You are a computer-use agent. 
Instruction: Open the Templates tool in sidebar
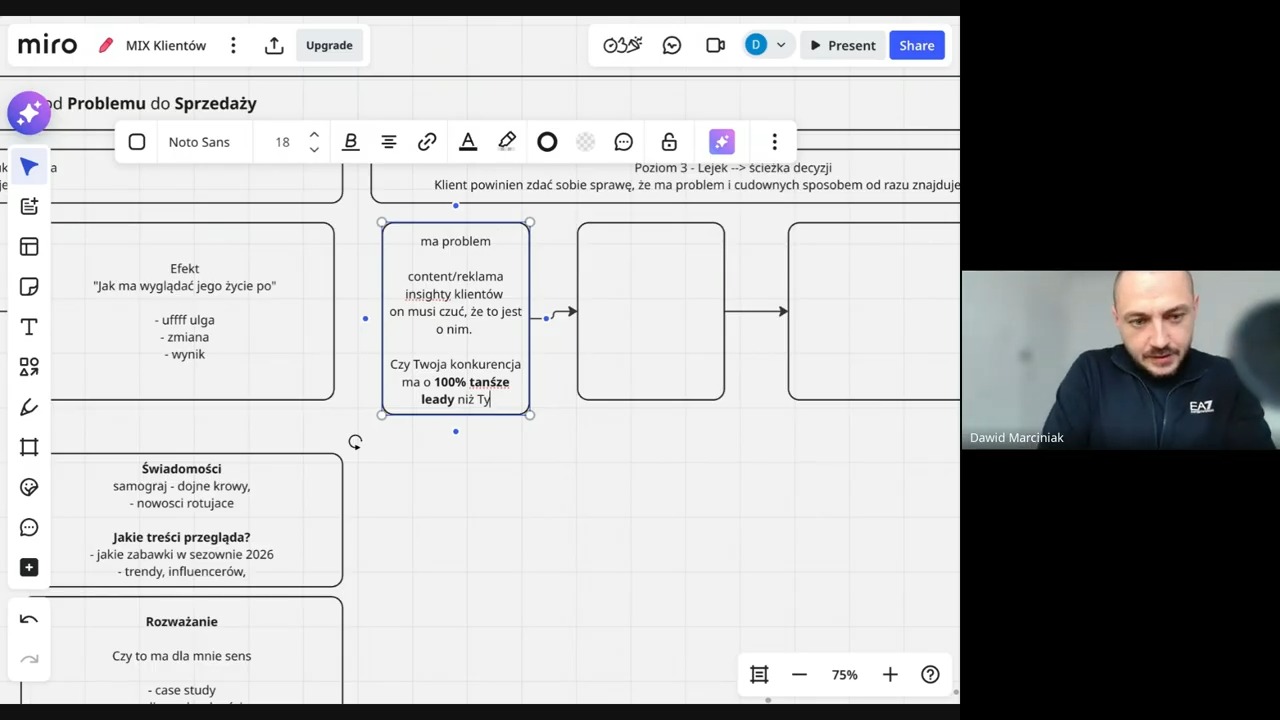pos(29,247)
